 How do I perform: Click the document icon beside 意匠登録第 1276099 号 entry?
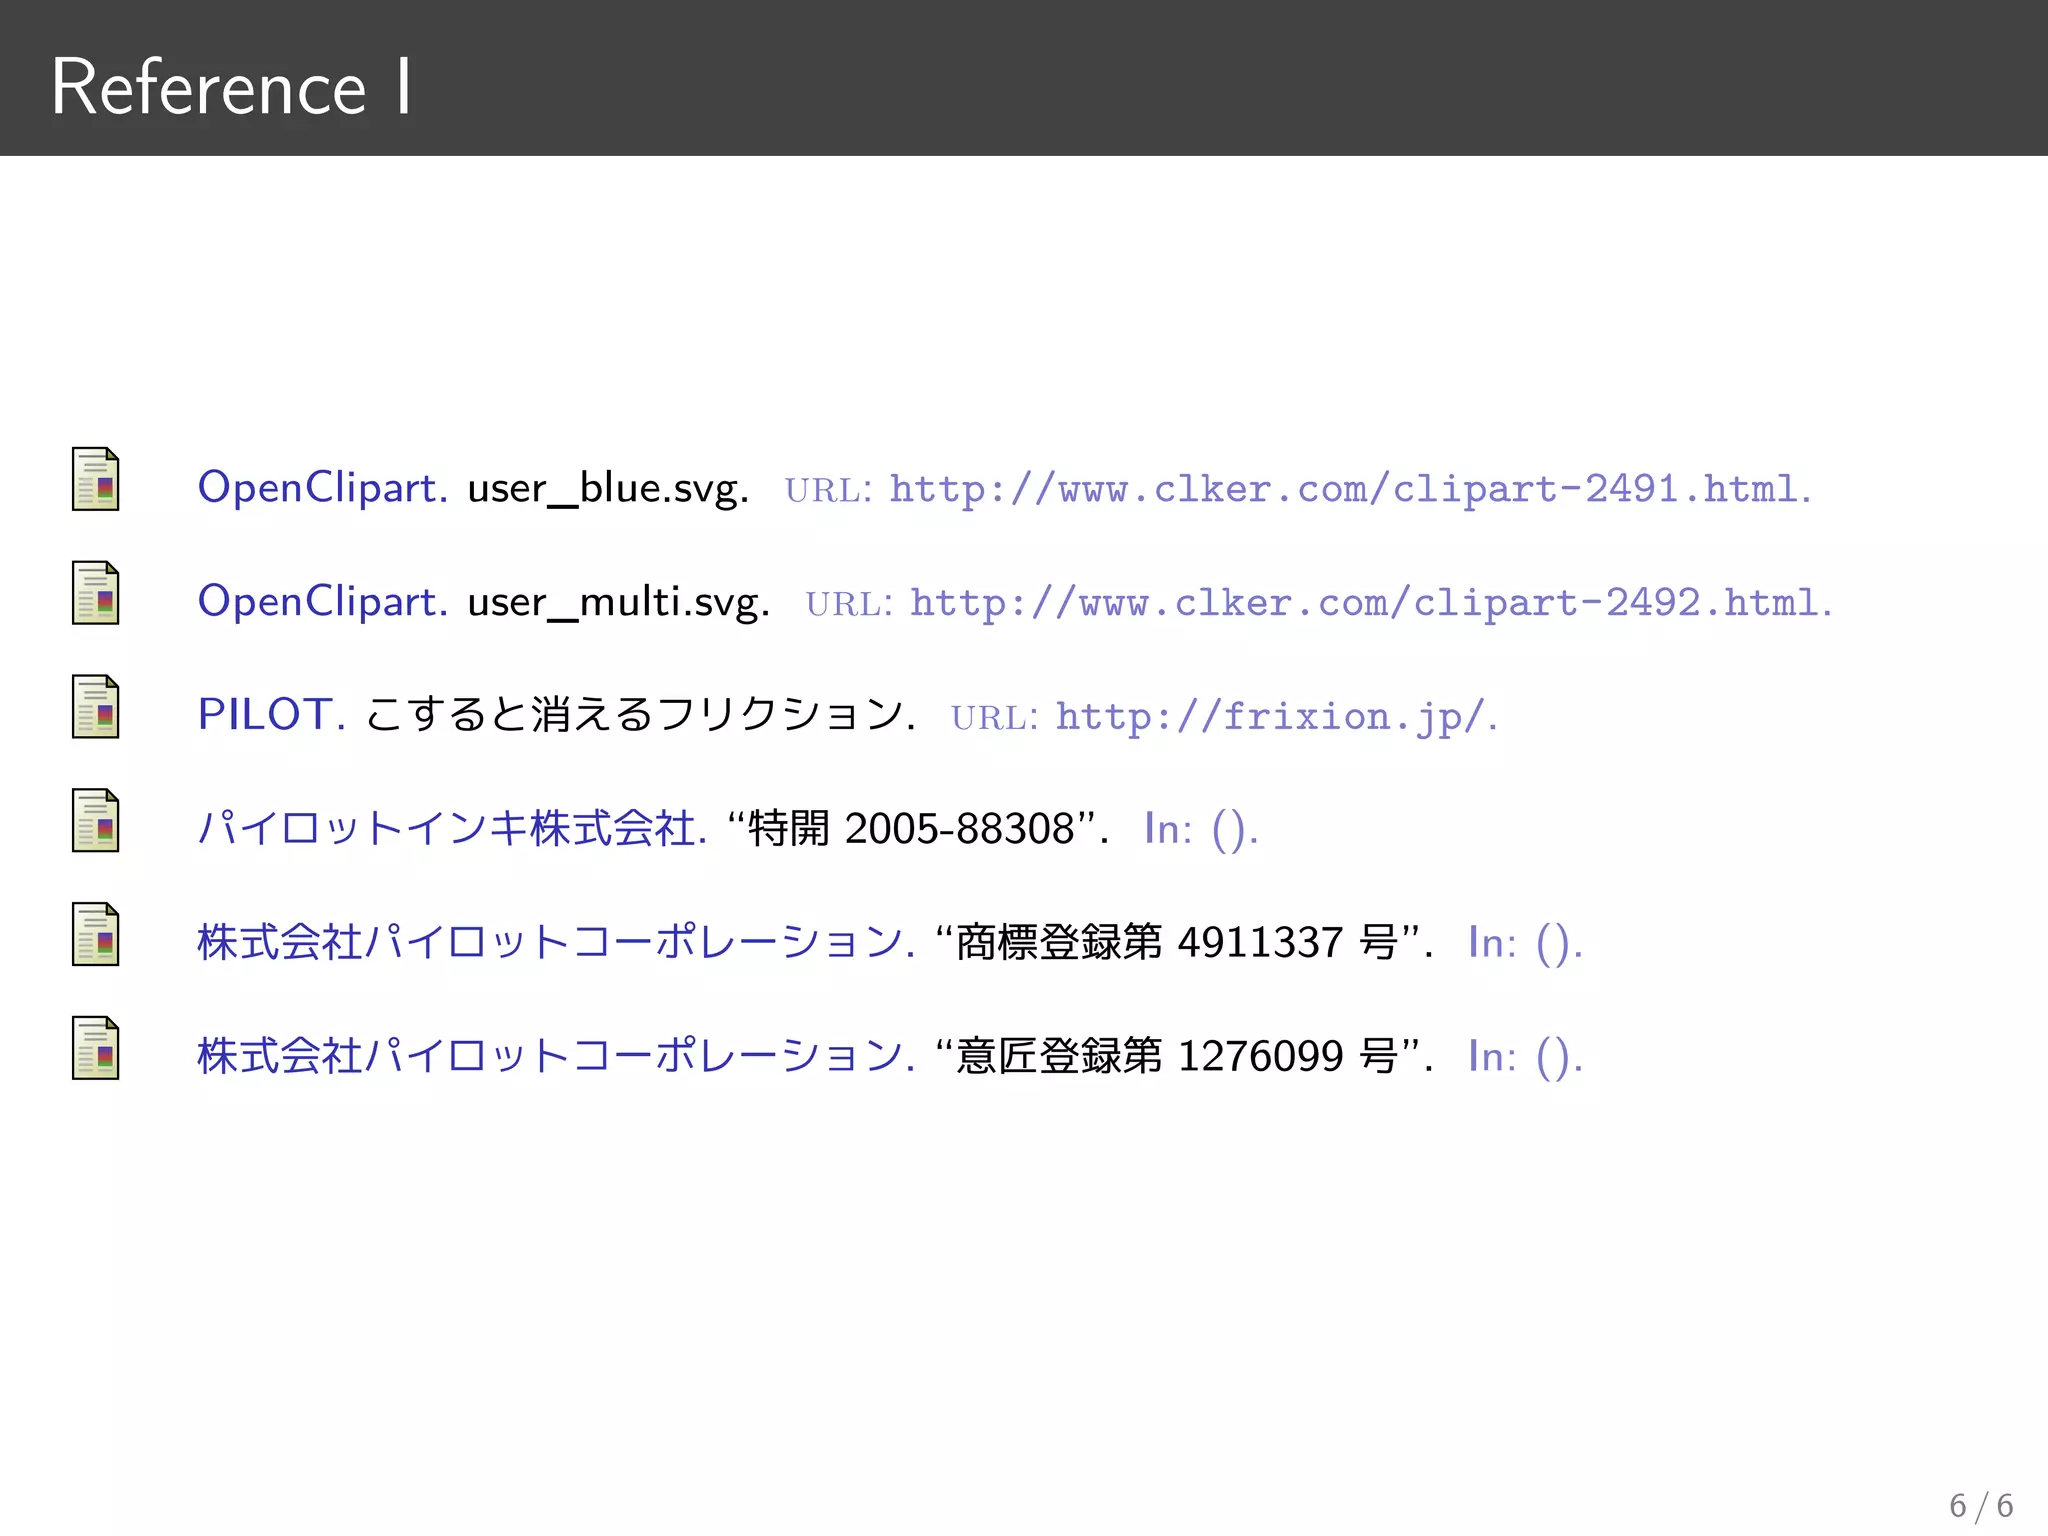click(x=96, y=1049)
